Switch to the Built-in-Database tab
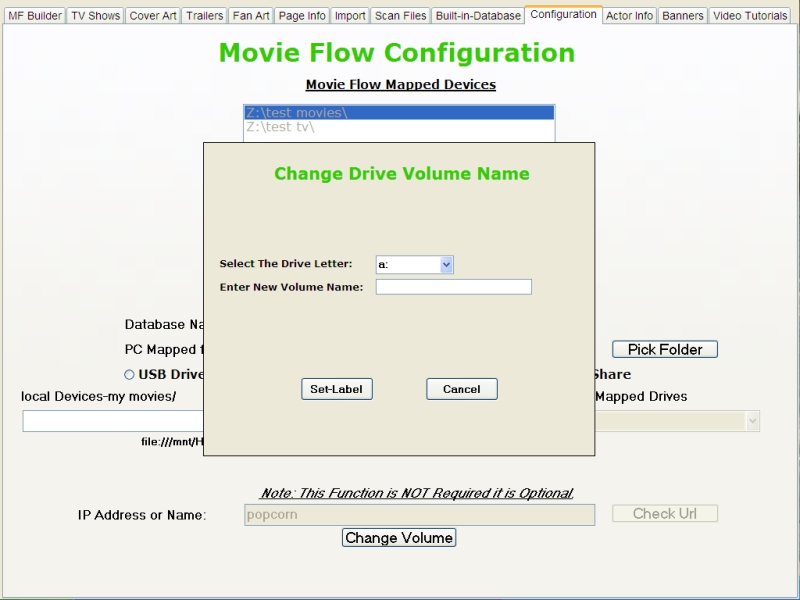The height and width of the screenshot is (600, 800). pyautogui.click(x=477, y=15)
